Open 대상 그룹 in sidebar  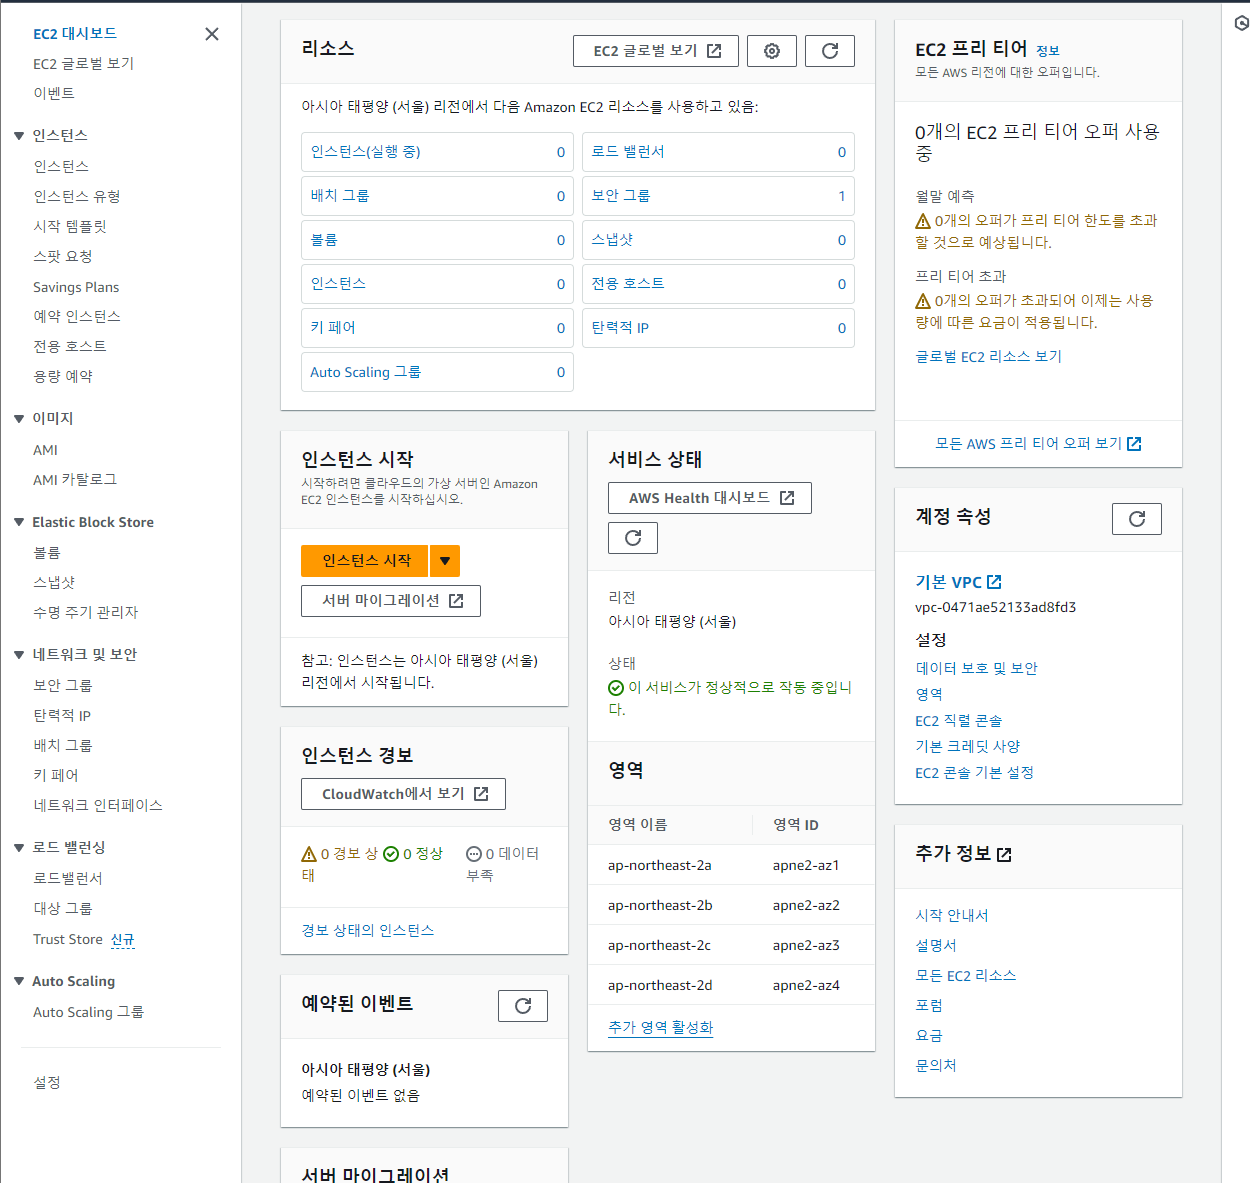63,909
